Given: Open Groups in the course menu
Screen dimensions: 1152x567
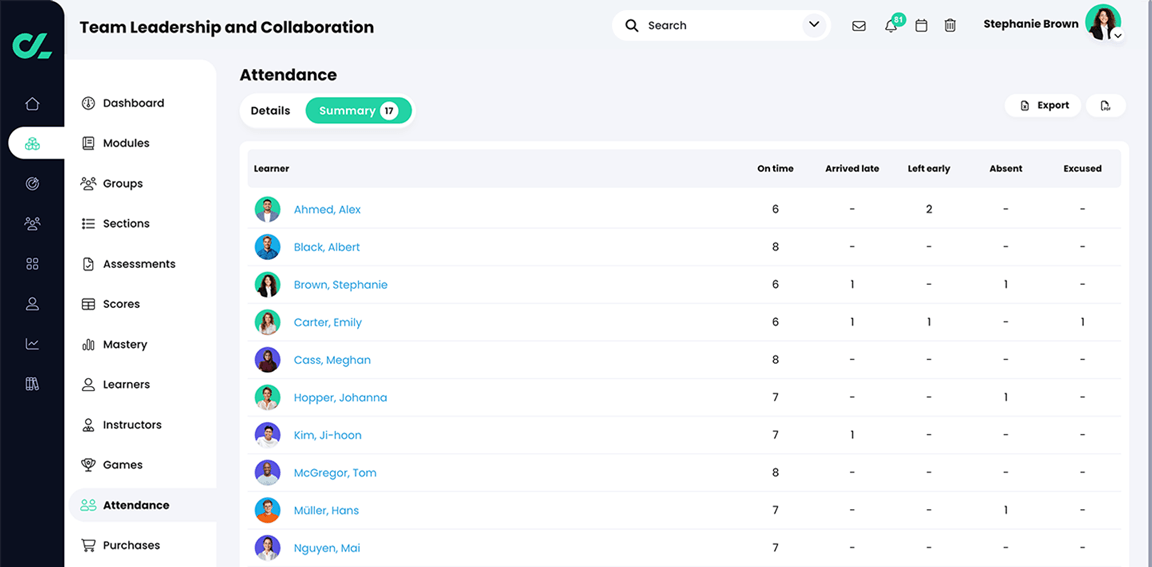Looking at the screenshot, I should (123, 184).
